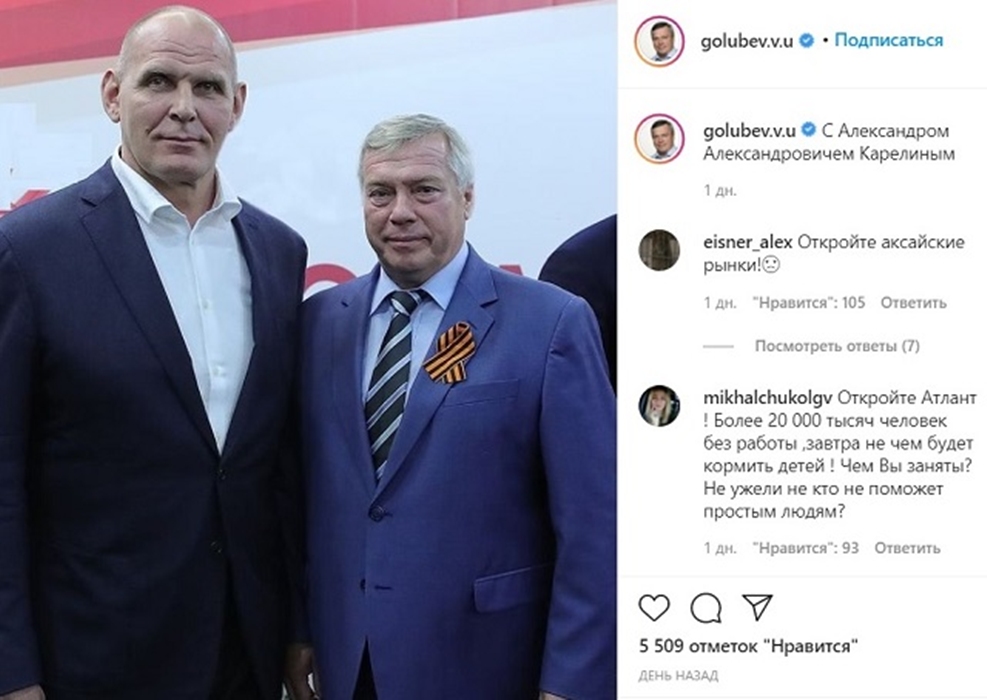Viewport: 987px width, 700px height.
Task: Open the eisner_alex username link
Action: pyautogui.click(x=747, y=243)
